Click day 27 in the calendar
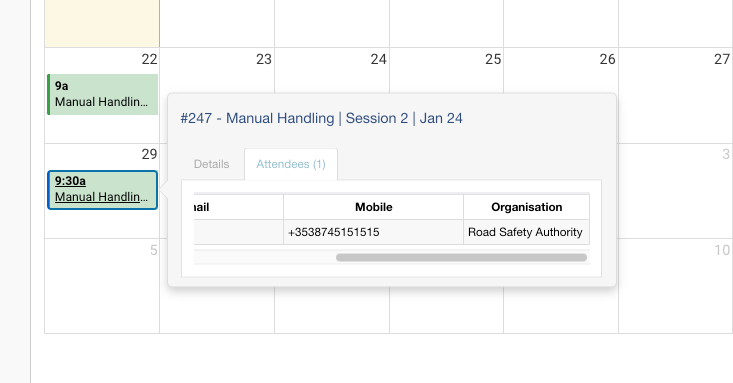Viewport: 733px width, 383px height. click(722, 59)
